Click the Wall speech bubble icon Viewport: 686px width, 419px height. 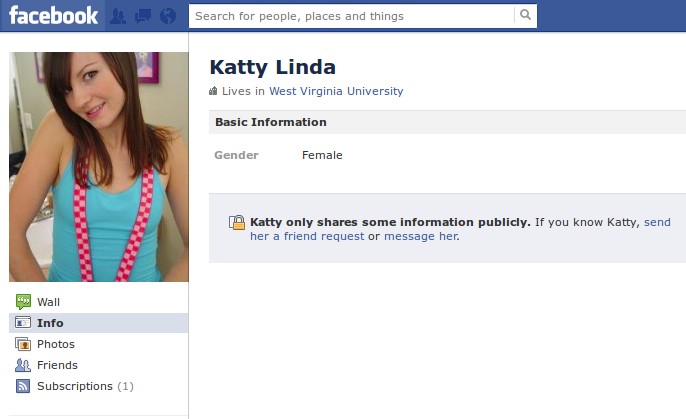point(23,302)
